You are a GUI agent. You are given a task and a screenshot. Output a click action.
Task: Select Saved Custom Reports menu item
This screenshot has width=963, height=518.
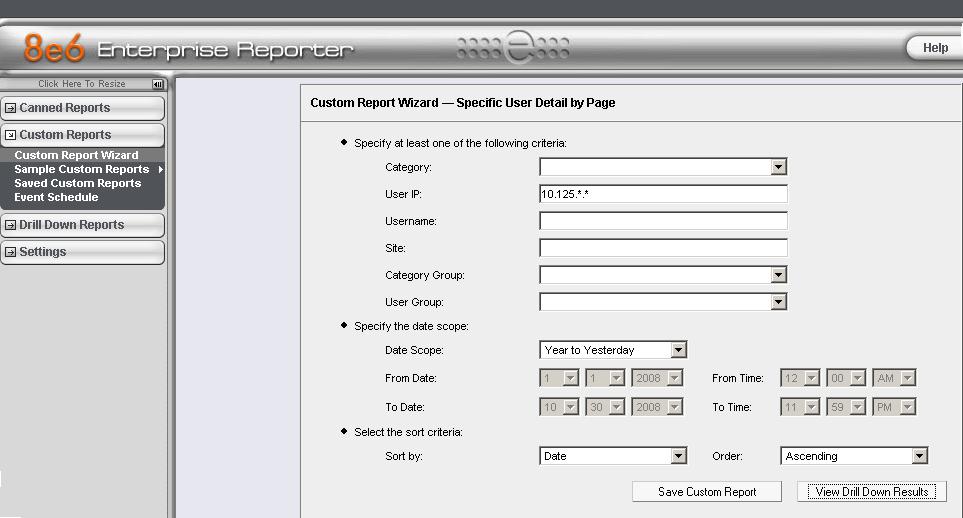[78, 184]
